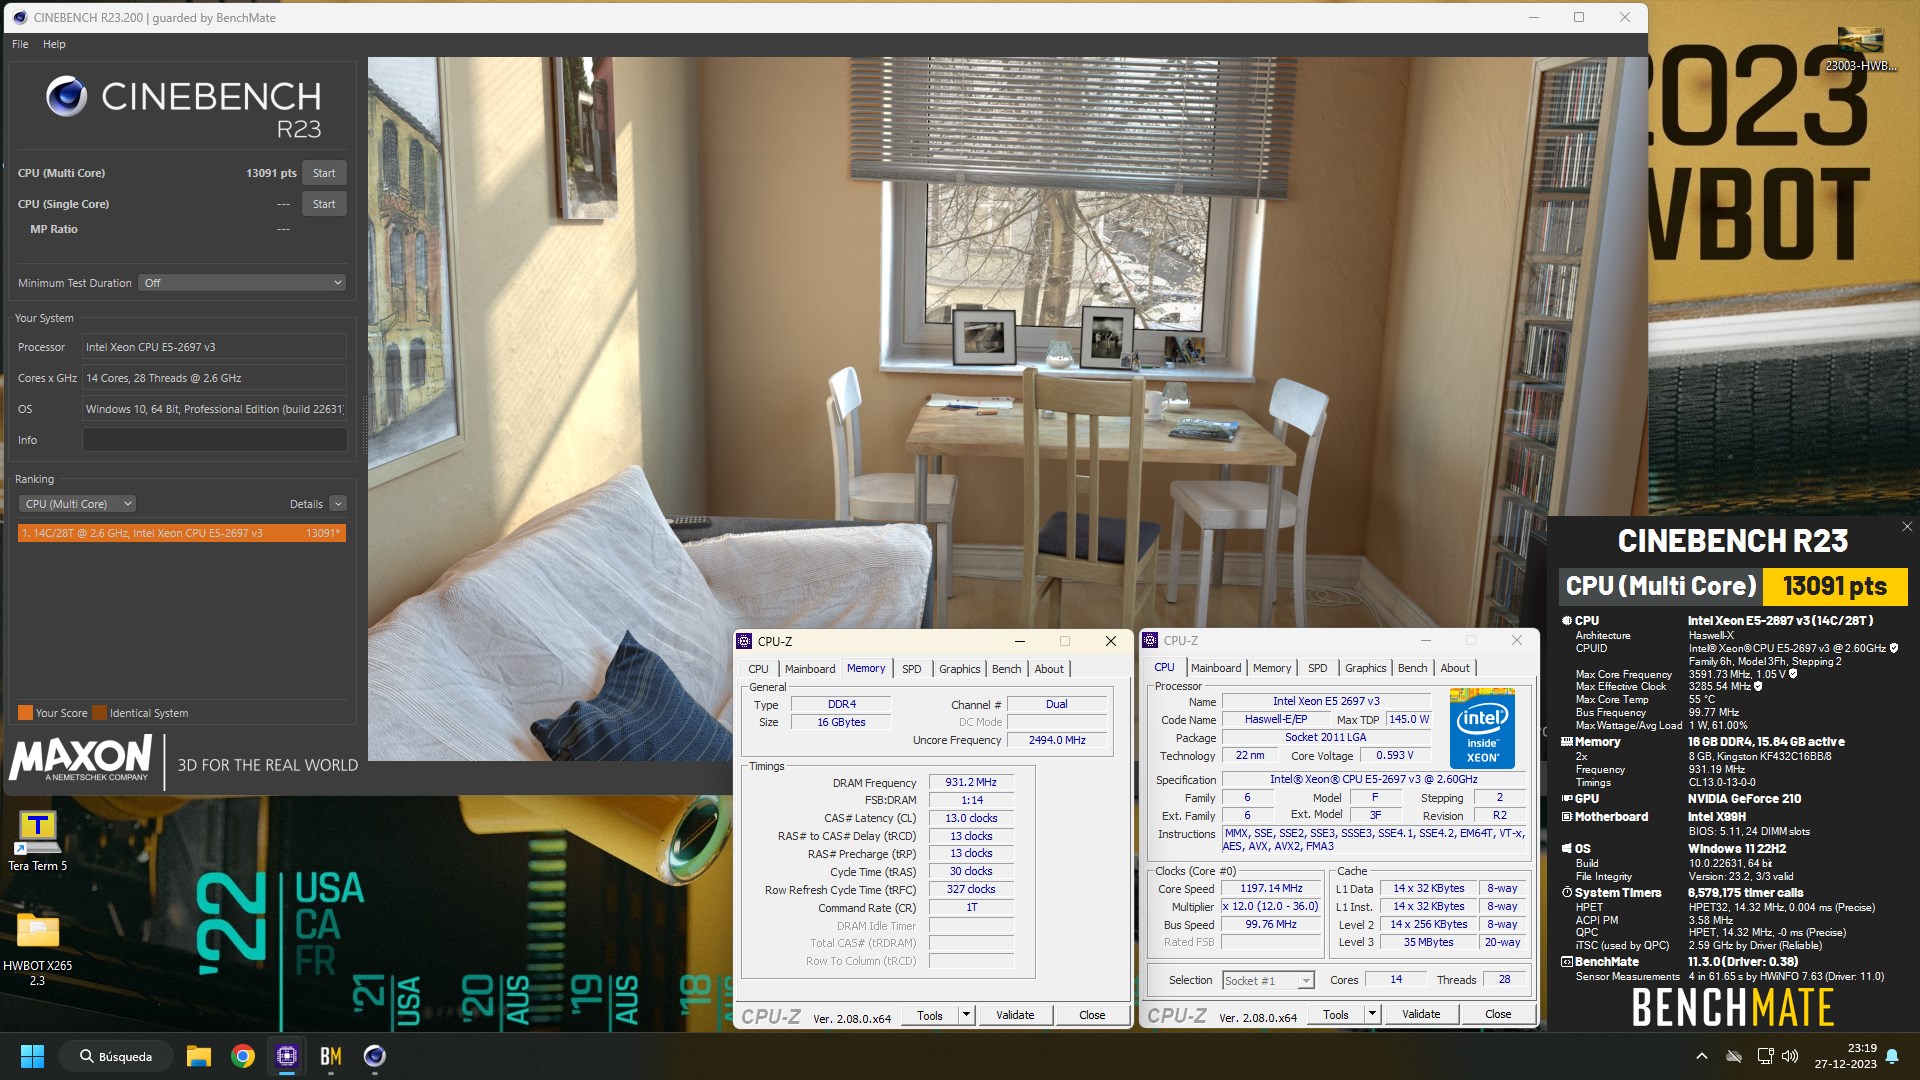
Task: Open Mainboard tab in Memory CPU-Z window
Action: [809, 669]
